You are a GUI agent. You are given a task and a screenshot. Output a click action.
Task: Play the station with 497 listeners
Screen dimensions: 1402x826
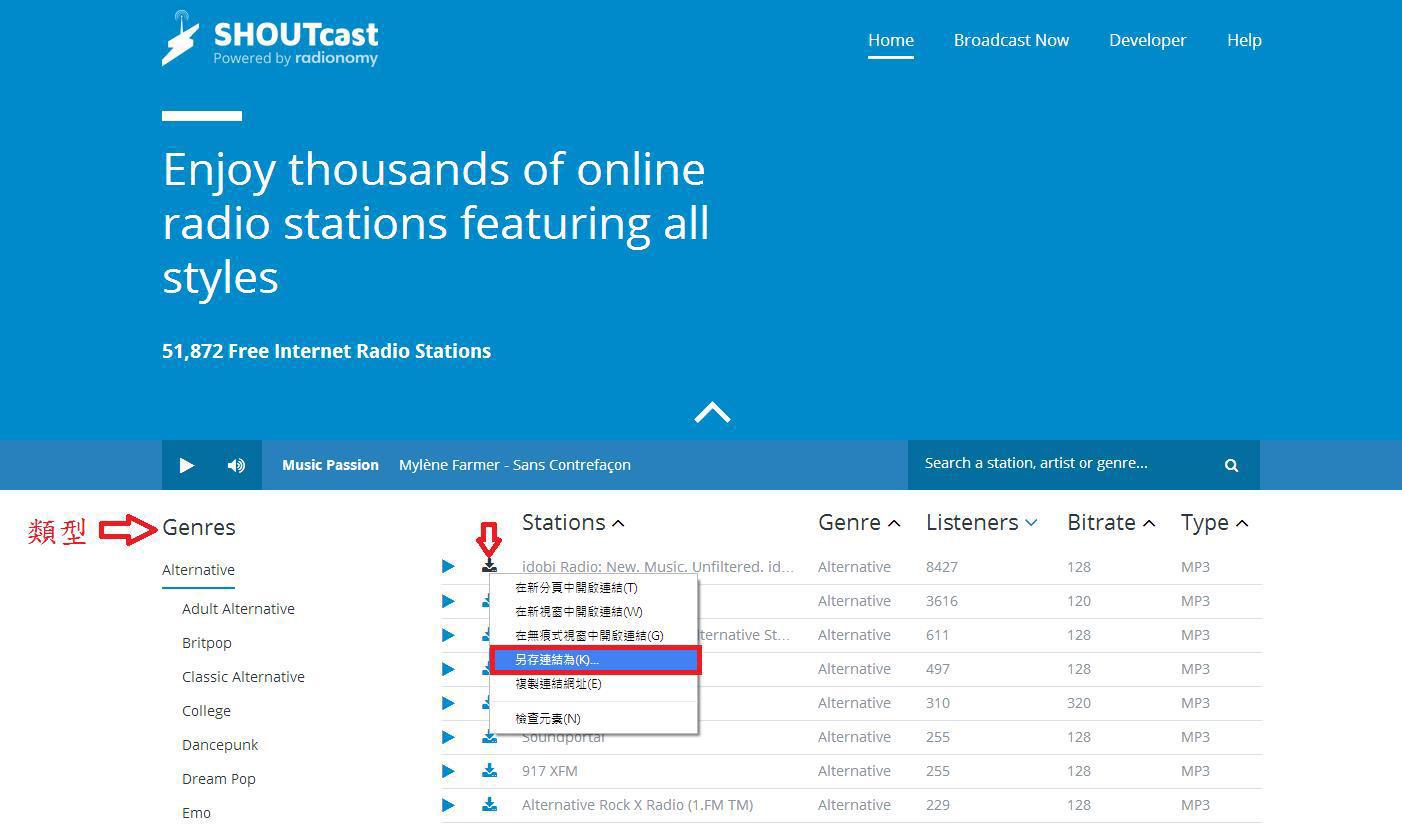point(448,669)
